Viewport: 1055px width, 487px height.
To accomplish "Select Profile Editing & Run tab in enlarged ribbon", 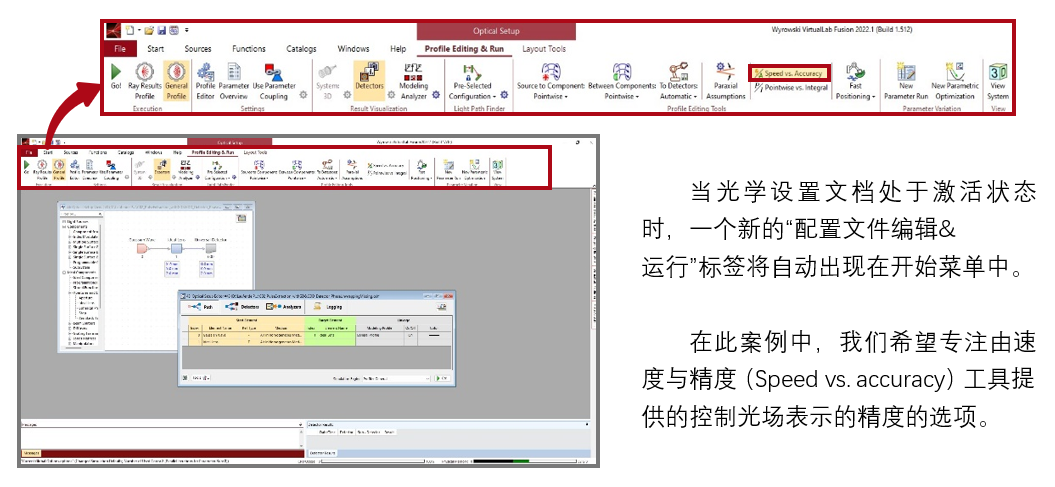I will pyautogui.click(x=466, y=48).
